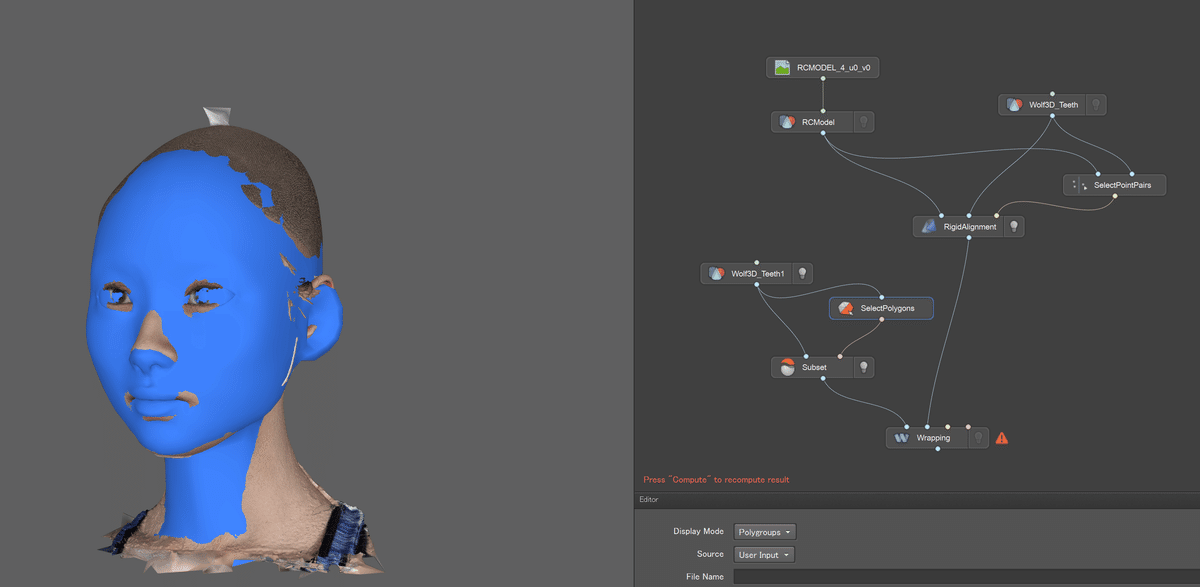The height and width of the screenshot is (587, 1200).
Task: Toggle the Subset node visibility light bulb
Action: (865, 367)
